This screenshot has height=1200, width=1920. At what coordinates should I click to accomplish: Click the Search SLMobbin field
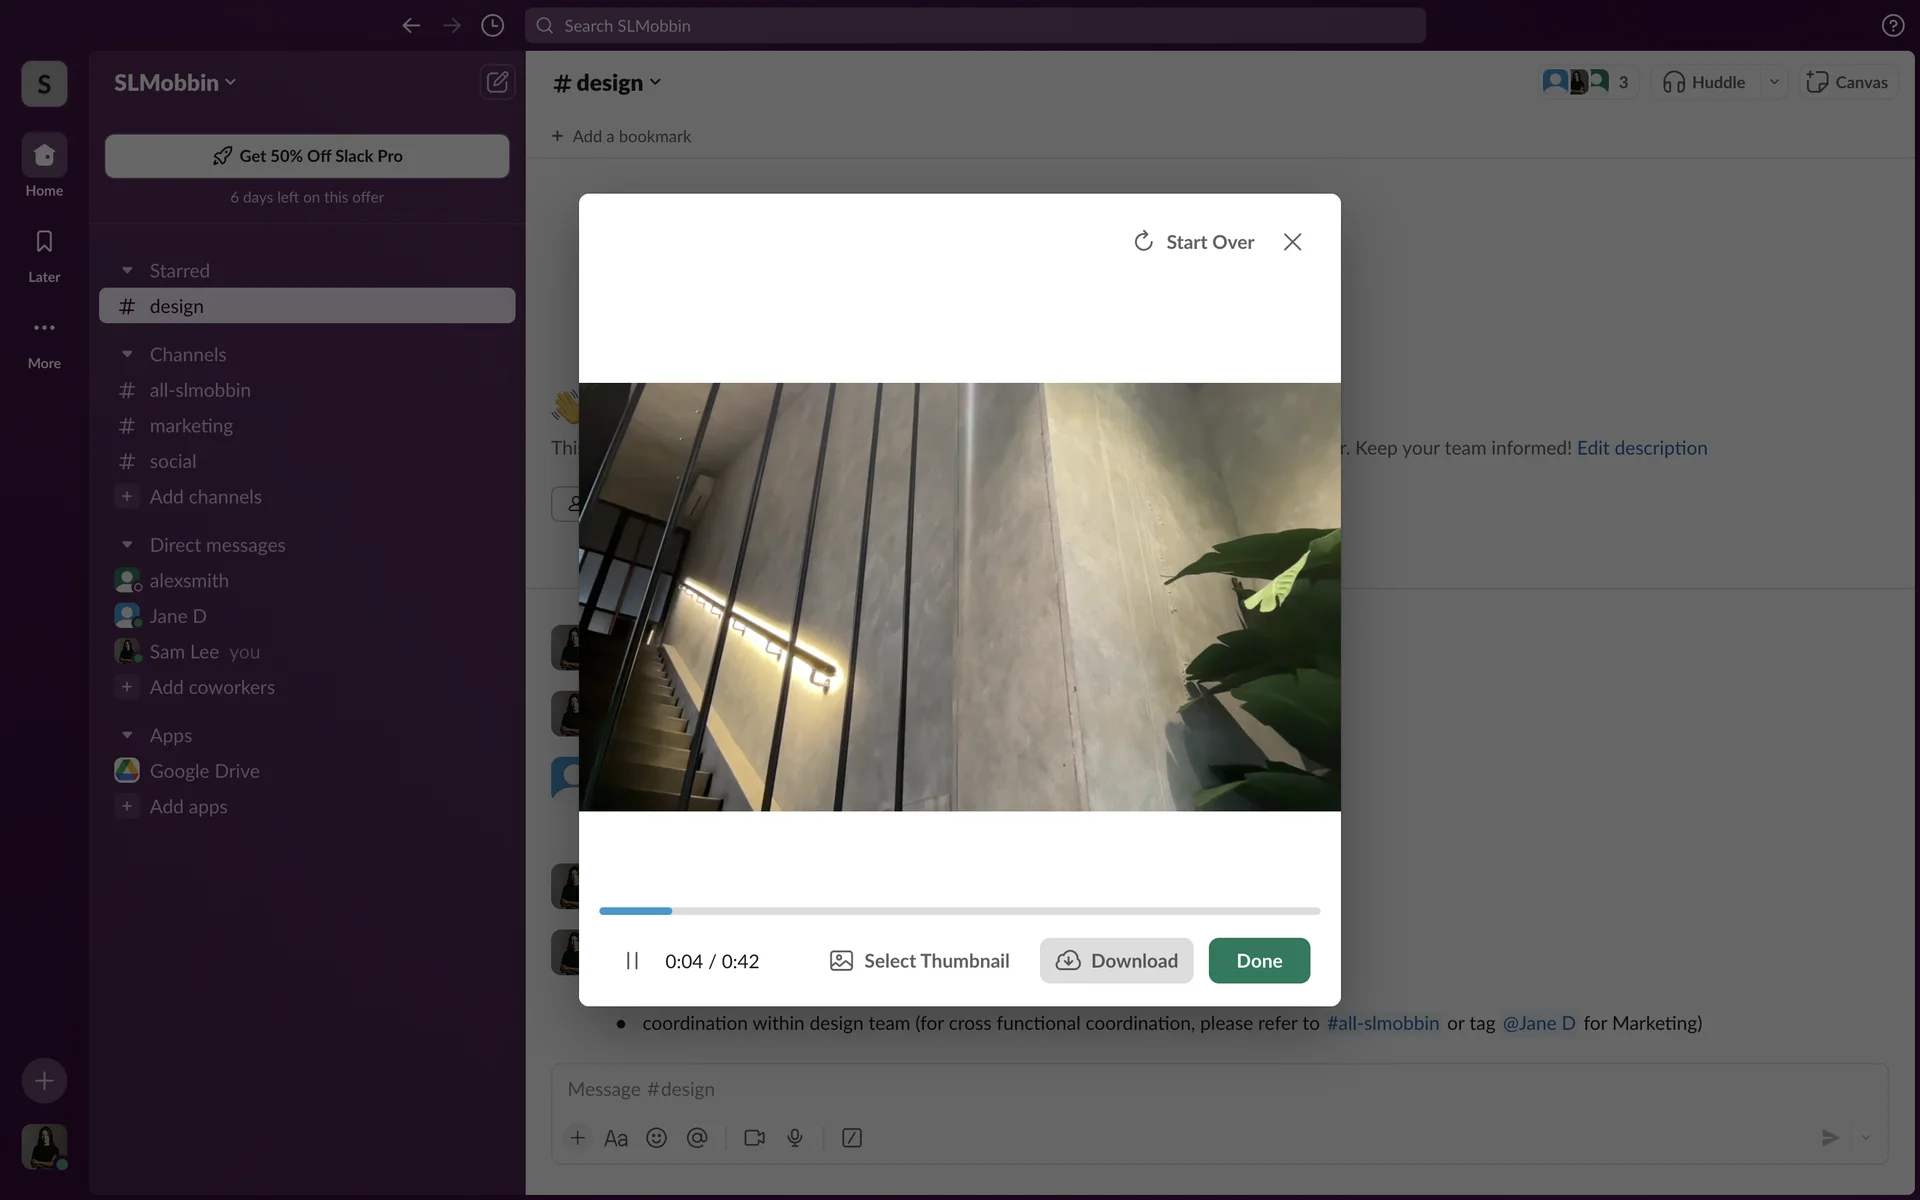coord(975,26)
